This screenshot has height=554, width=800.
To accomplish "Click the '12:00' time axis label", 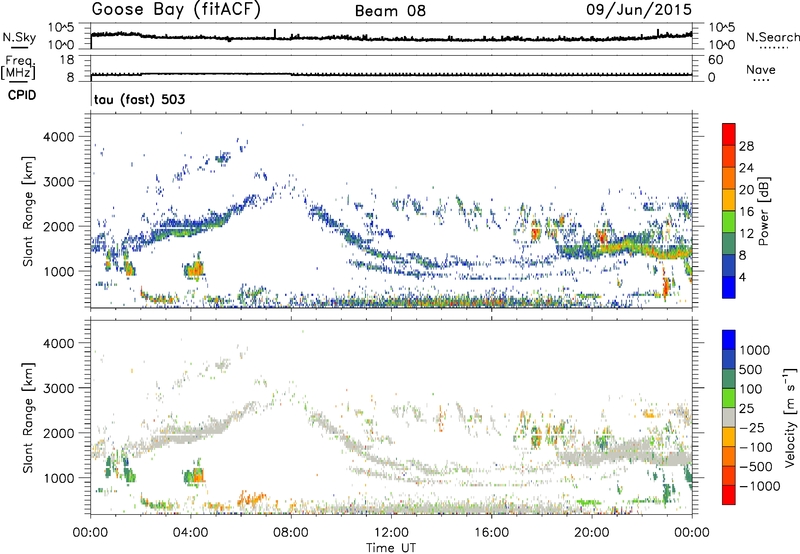I will (x=391, y=532).
